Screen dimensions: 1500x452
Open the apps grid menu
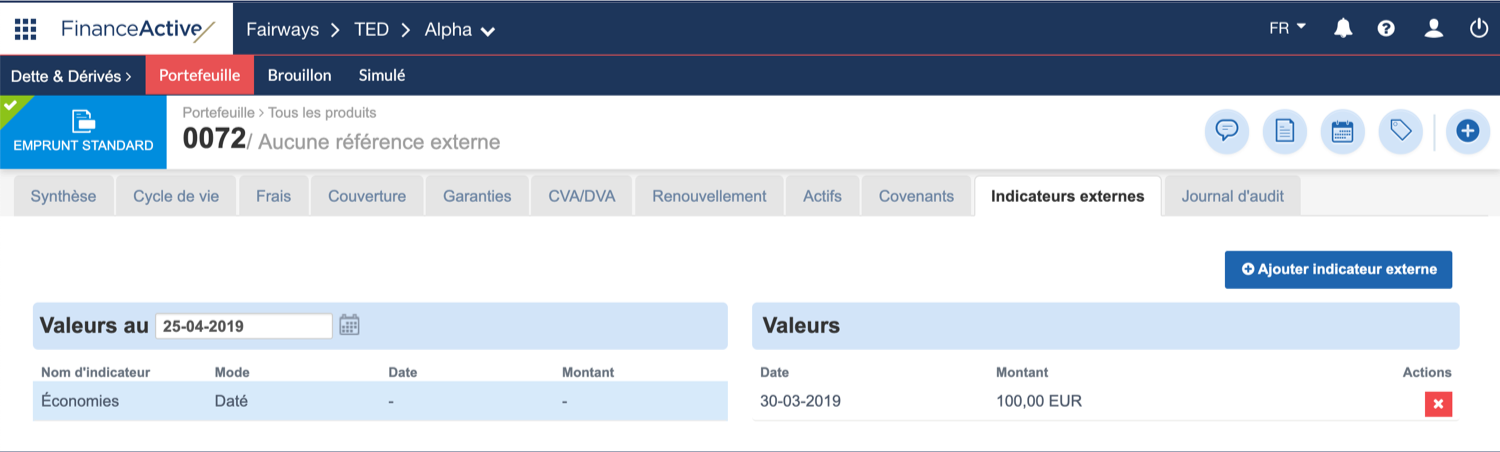25,29
